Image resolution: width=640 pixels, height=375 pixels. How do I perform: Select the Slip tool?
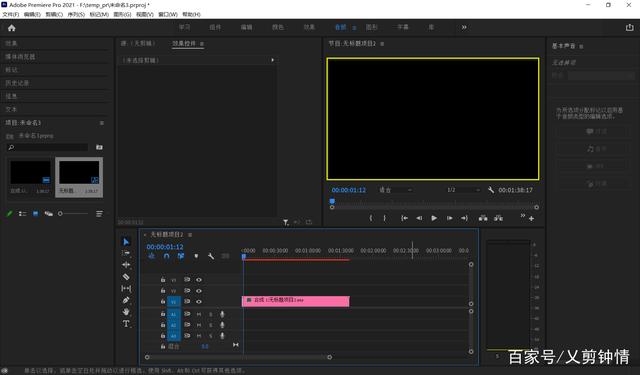[126, 288]
